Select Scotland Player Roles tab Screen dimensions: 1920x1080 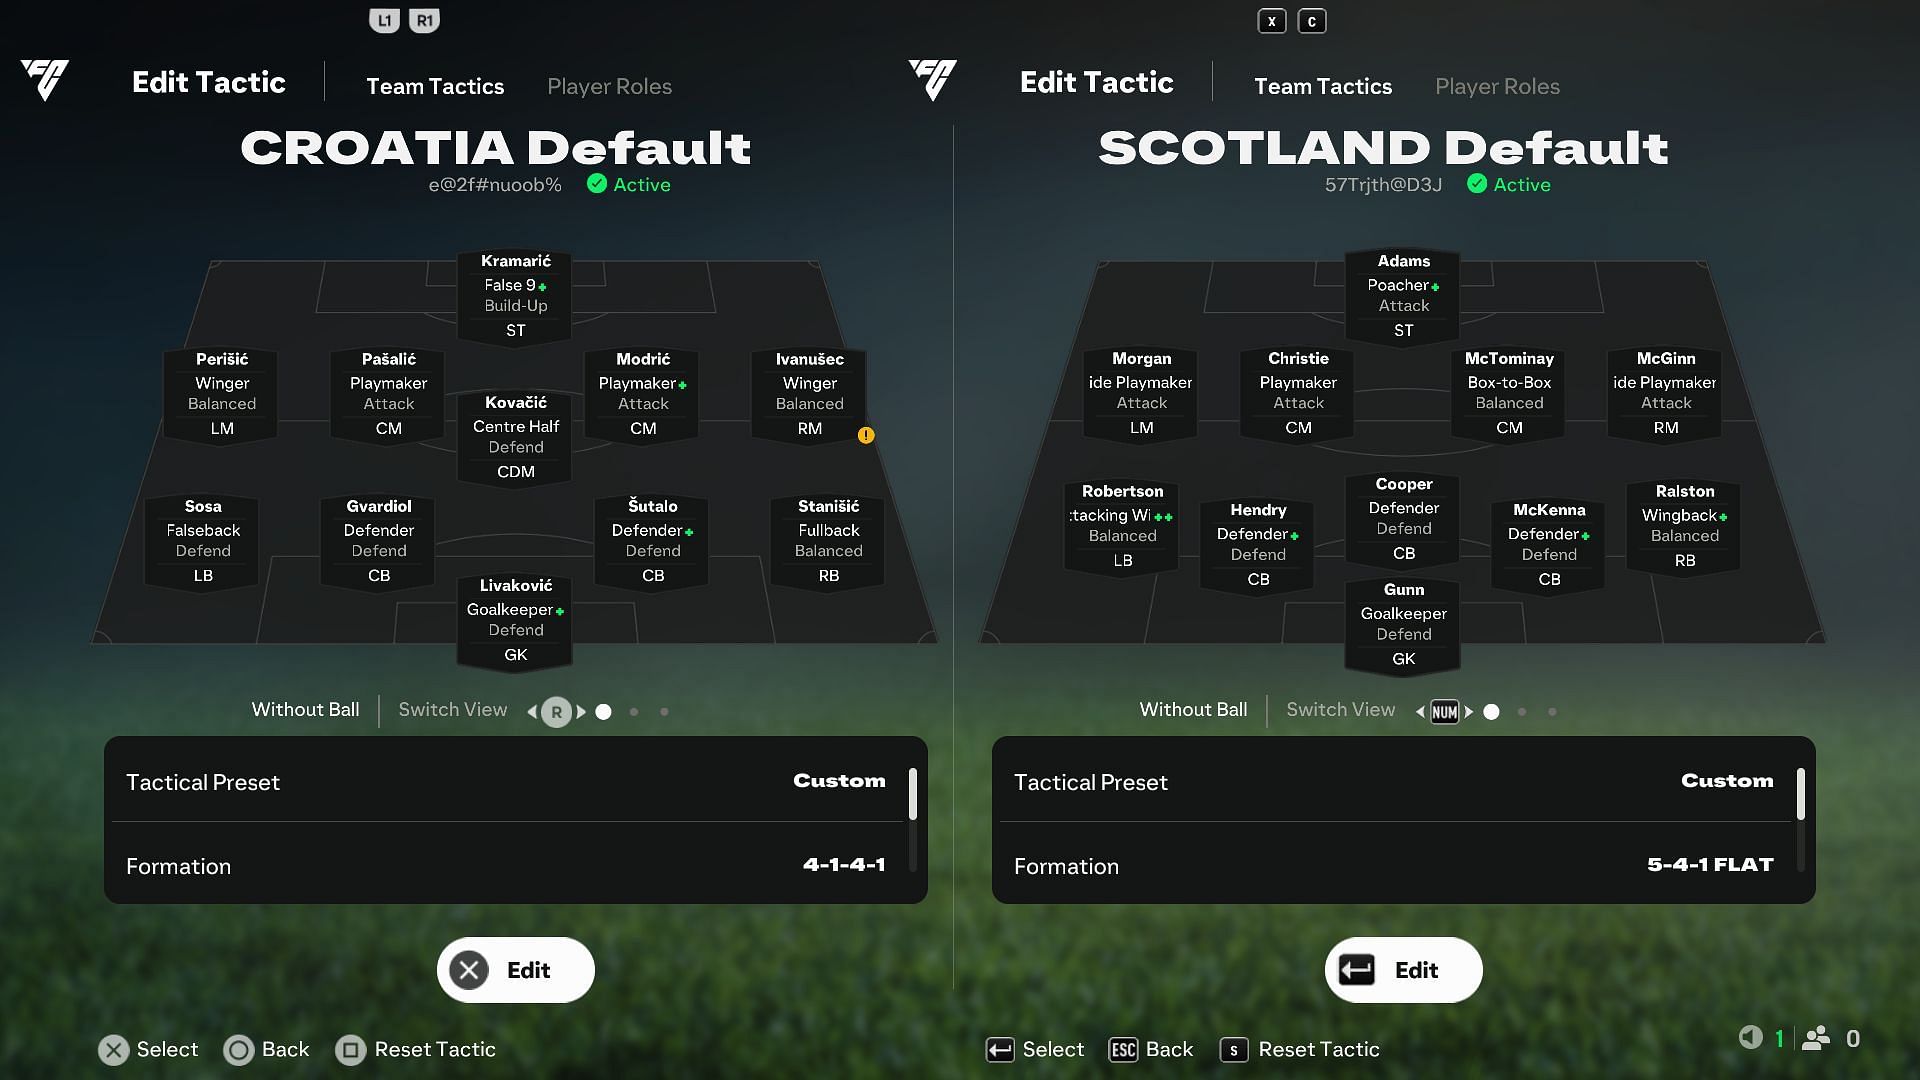click(x=1497, y=84)
